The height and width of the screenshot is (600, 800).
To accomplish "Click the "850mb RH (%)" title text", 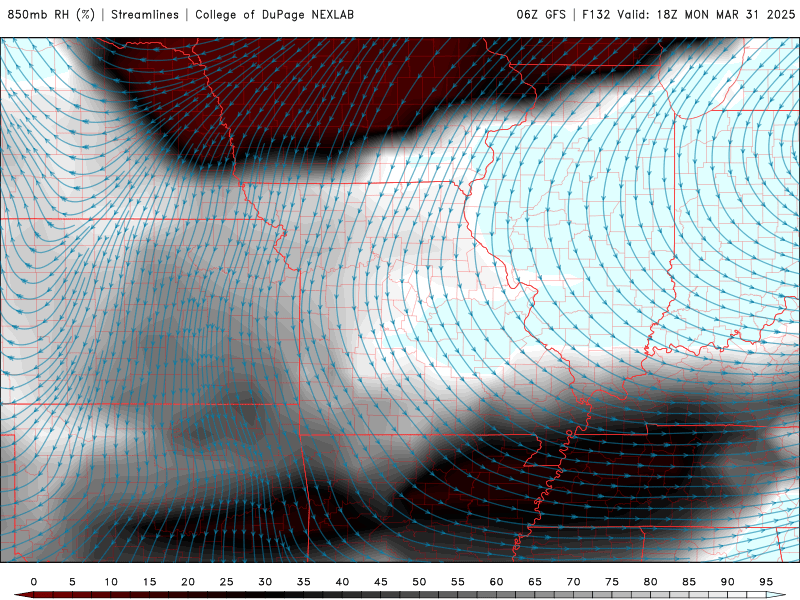I will tap(51, 15).
